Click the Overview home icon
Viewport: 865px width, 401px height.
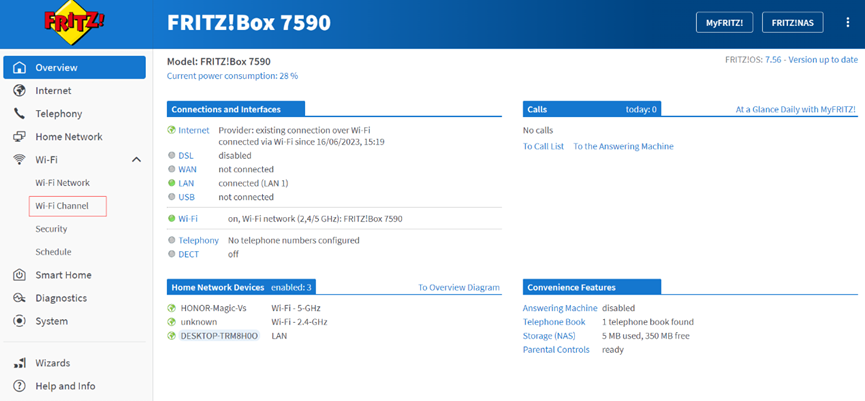click(x=19, y=68)
